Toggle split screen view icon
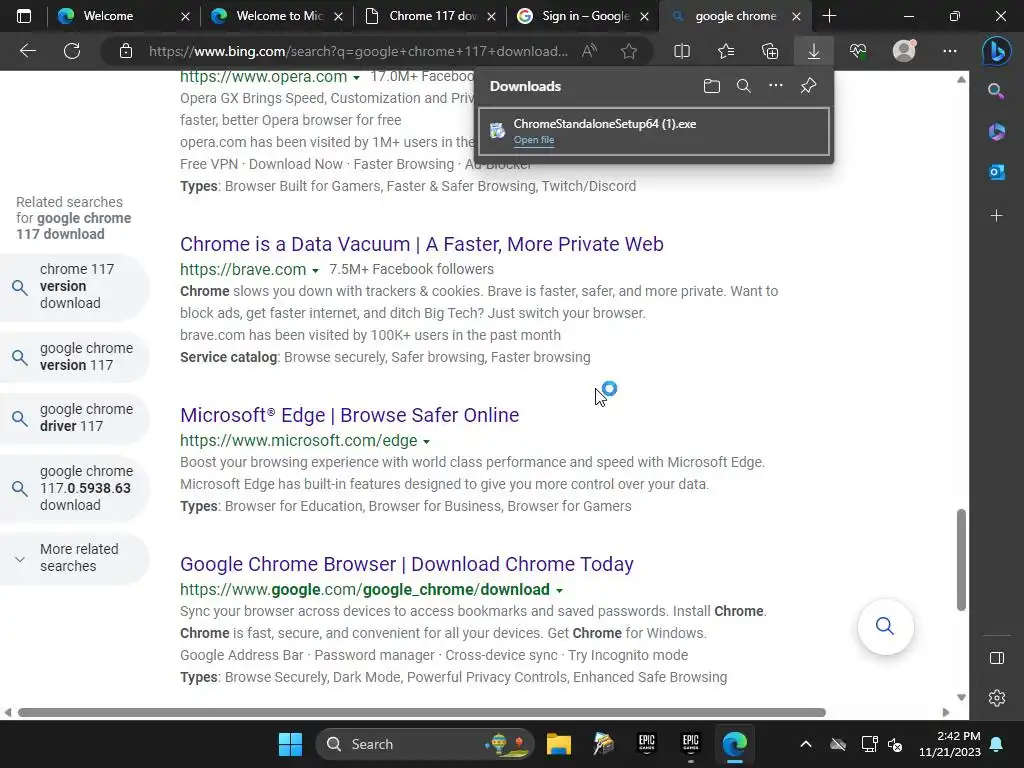 pos(682,51)
